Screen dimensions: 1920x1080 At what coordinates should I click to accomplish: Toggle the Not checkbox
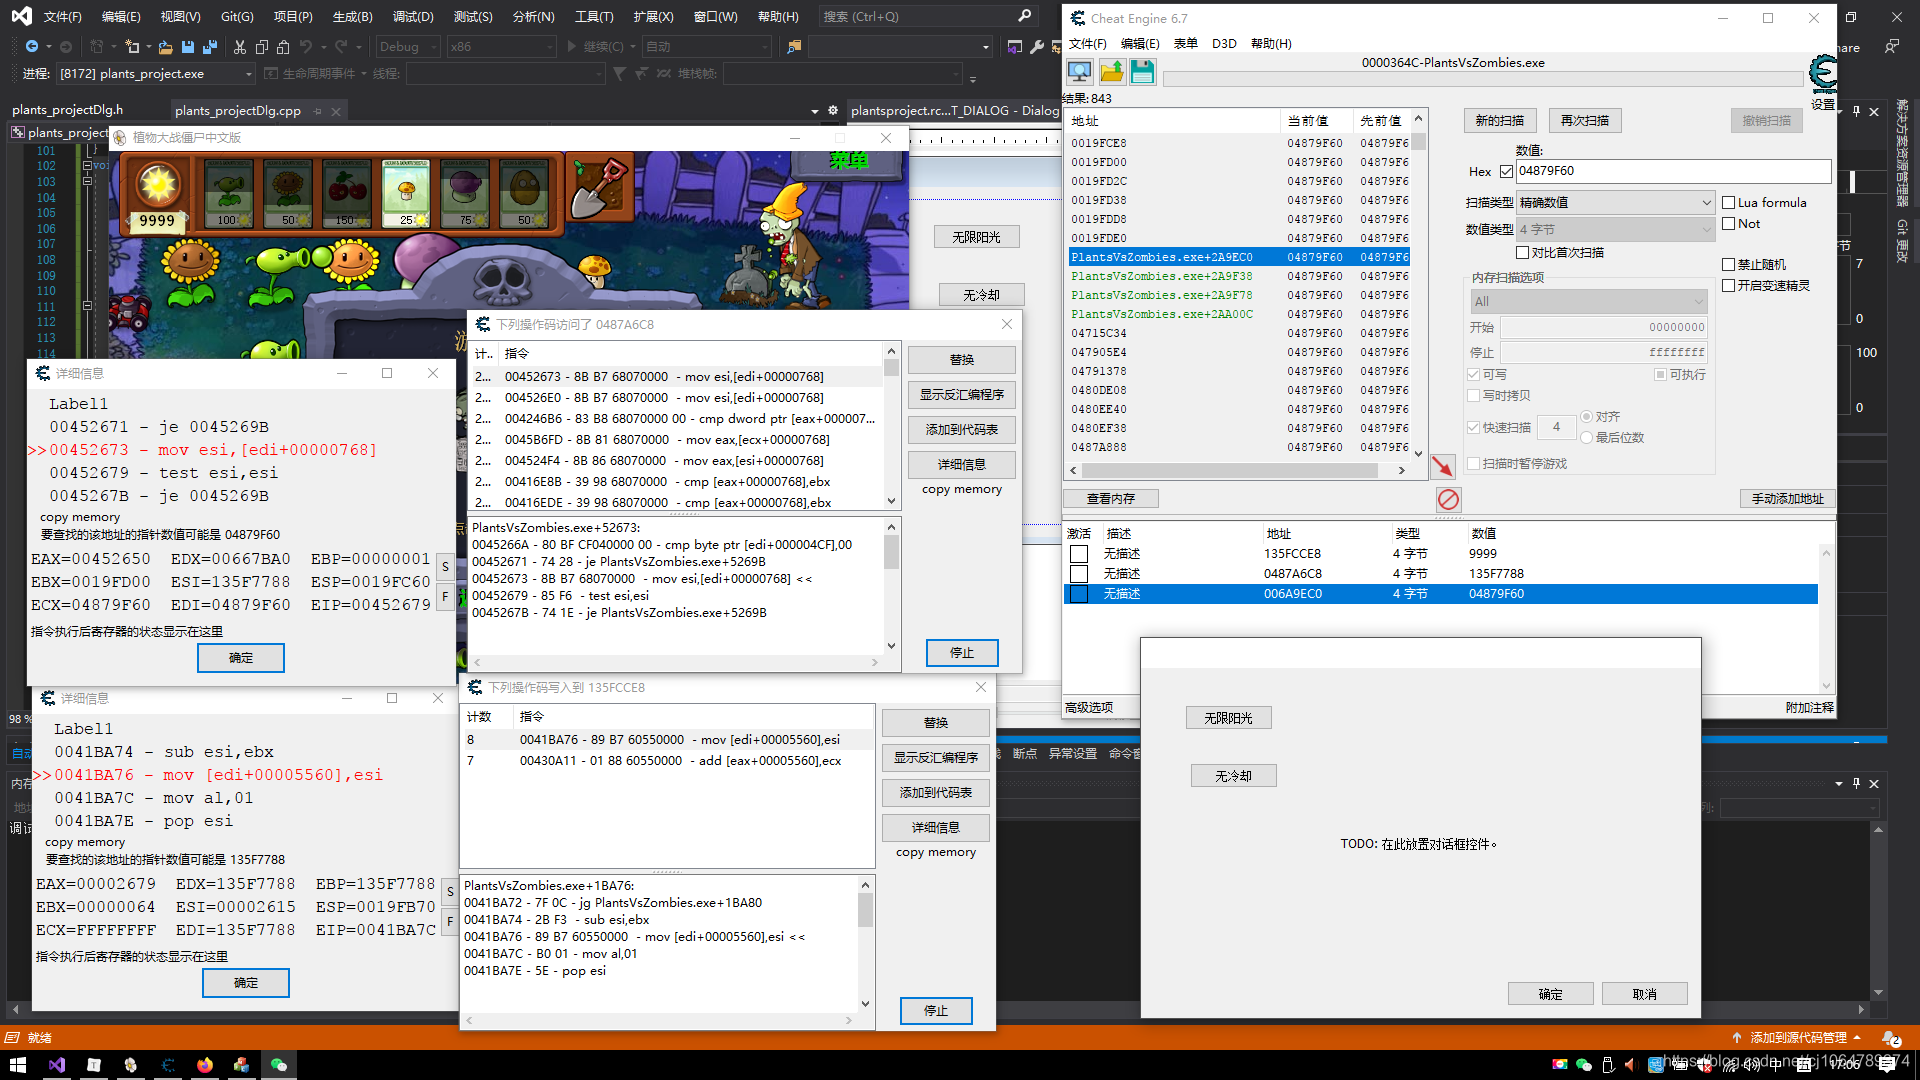pyautogui.click(x=1728, y=224)
